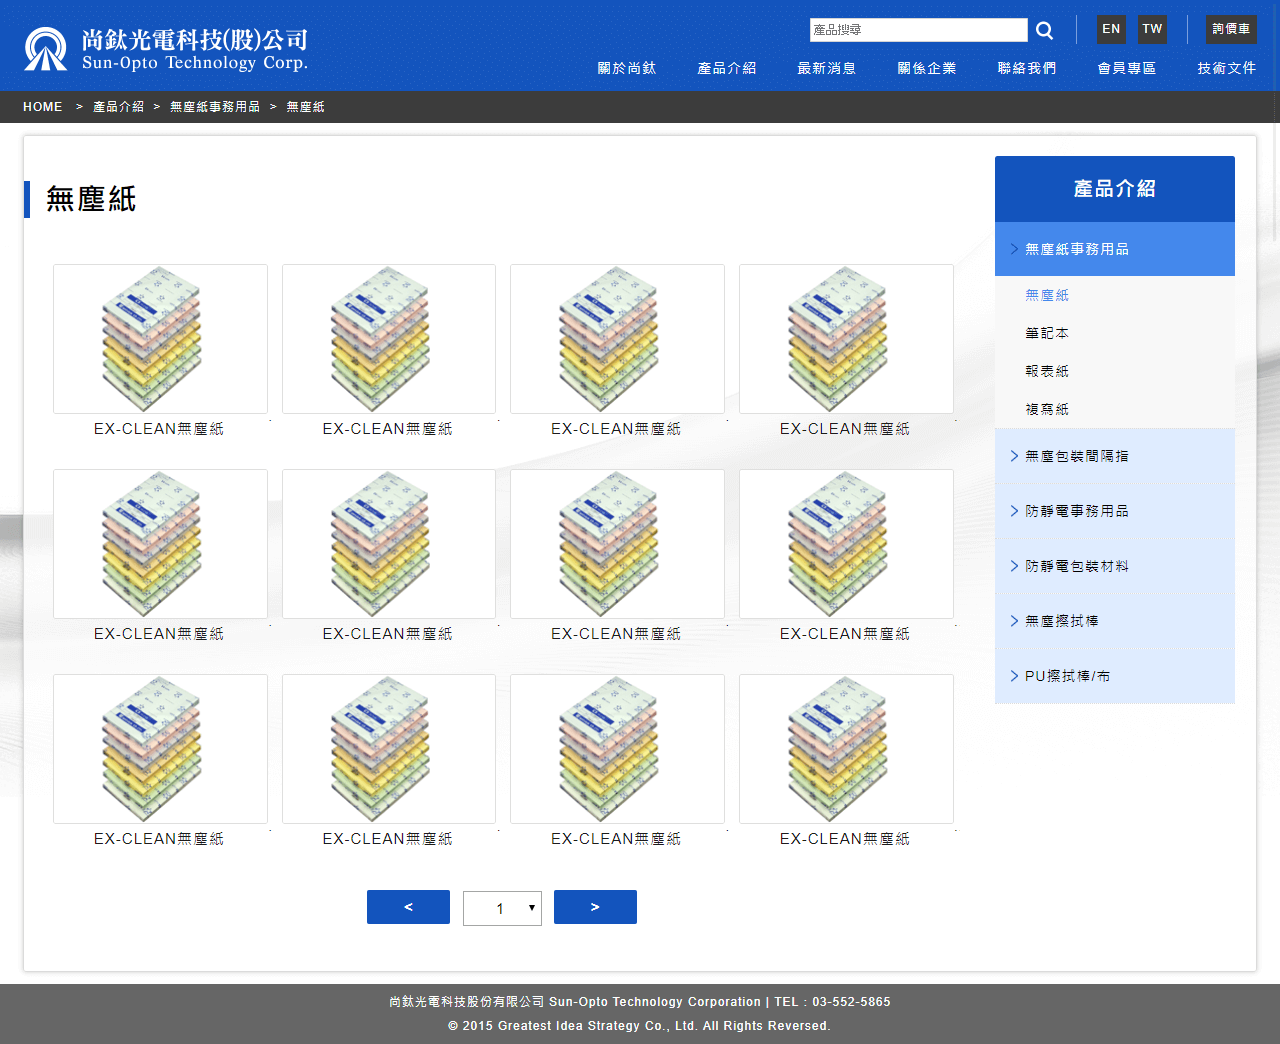Open the 會員專區 menu
The image size is (1280, 1044).
[1127, 68]
